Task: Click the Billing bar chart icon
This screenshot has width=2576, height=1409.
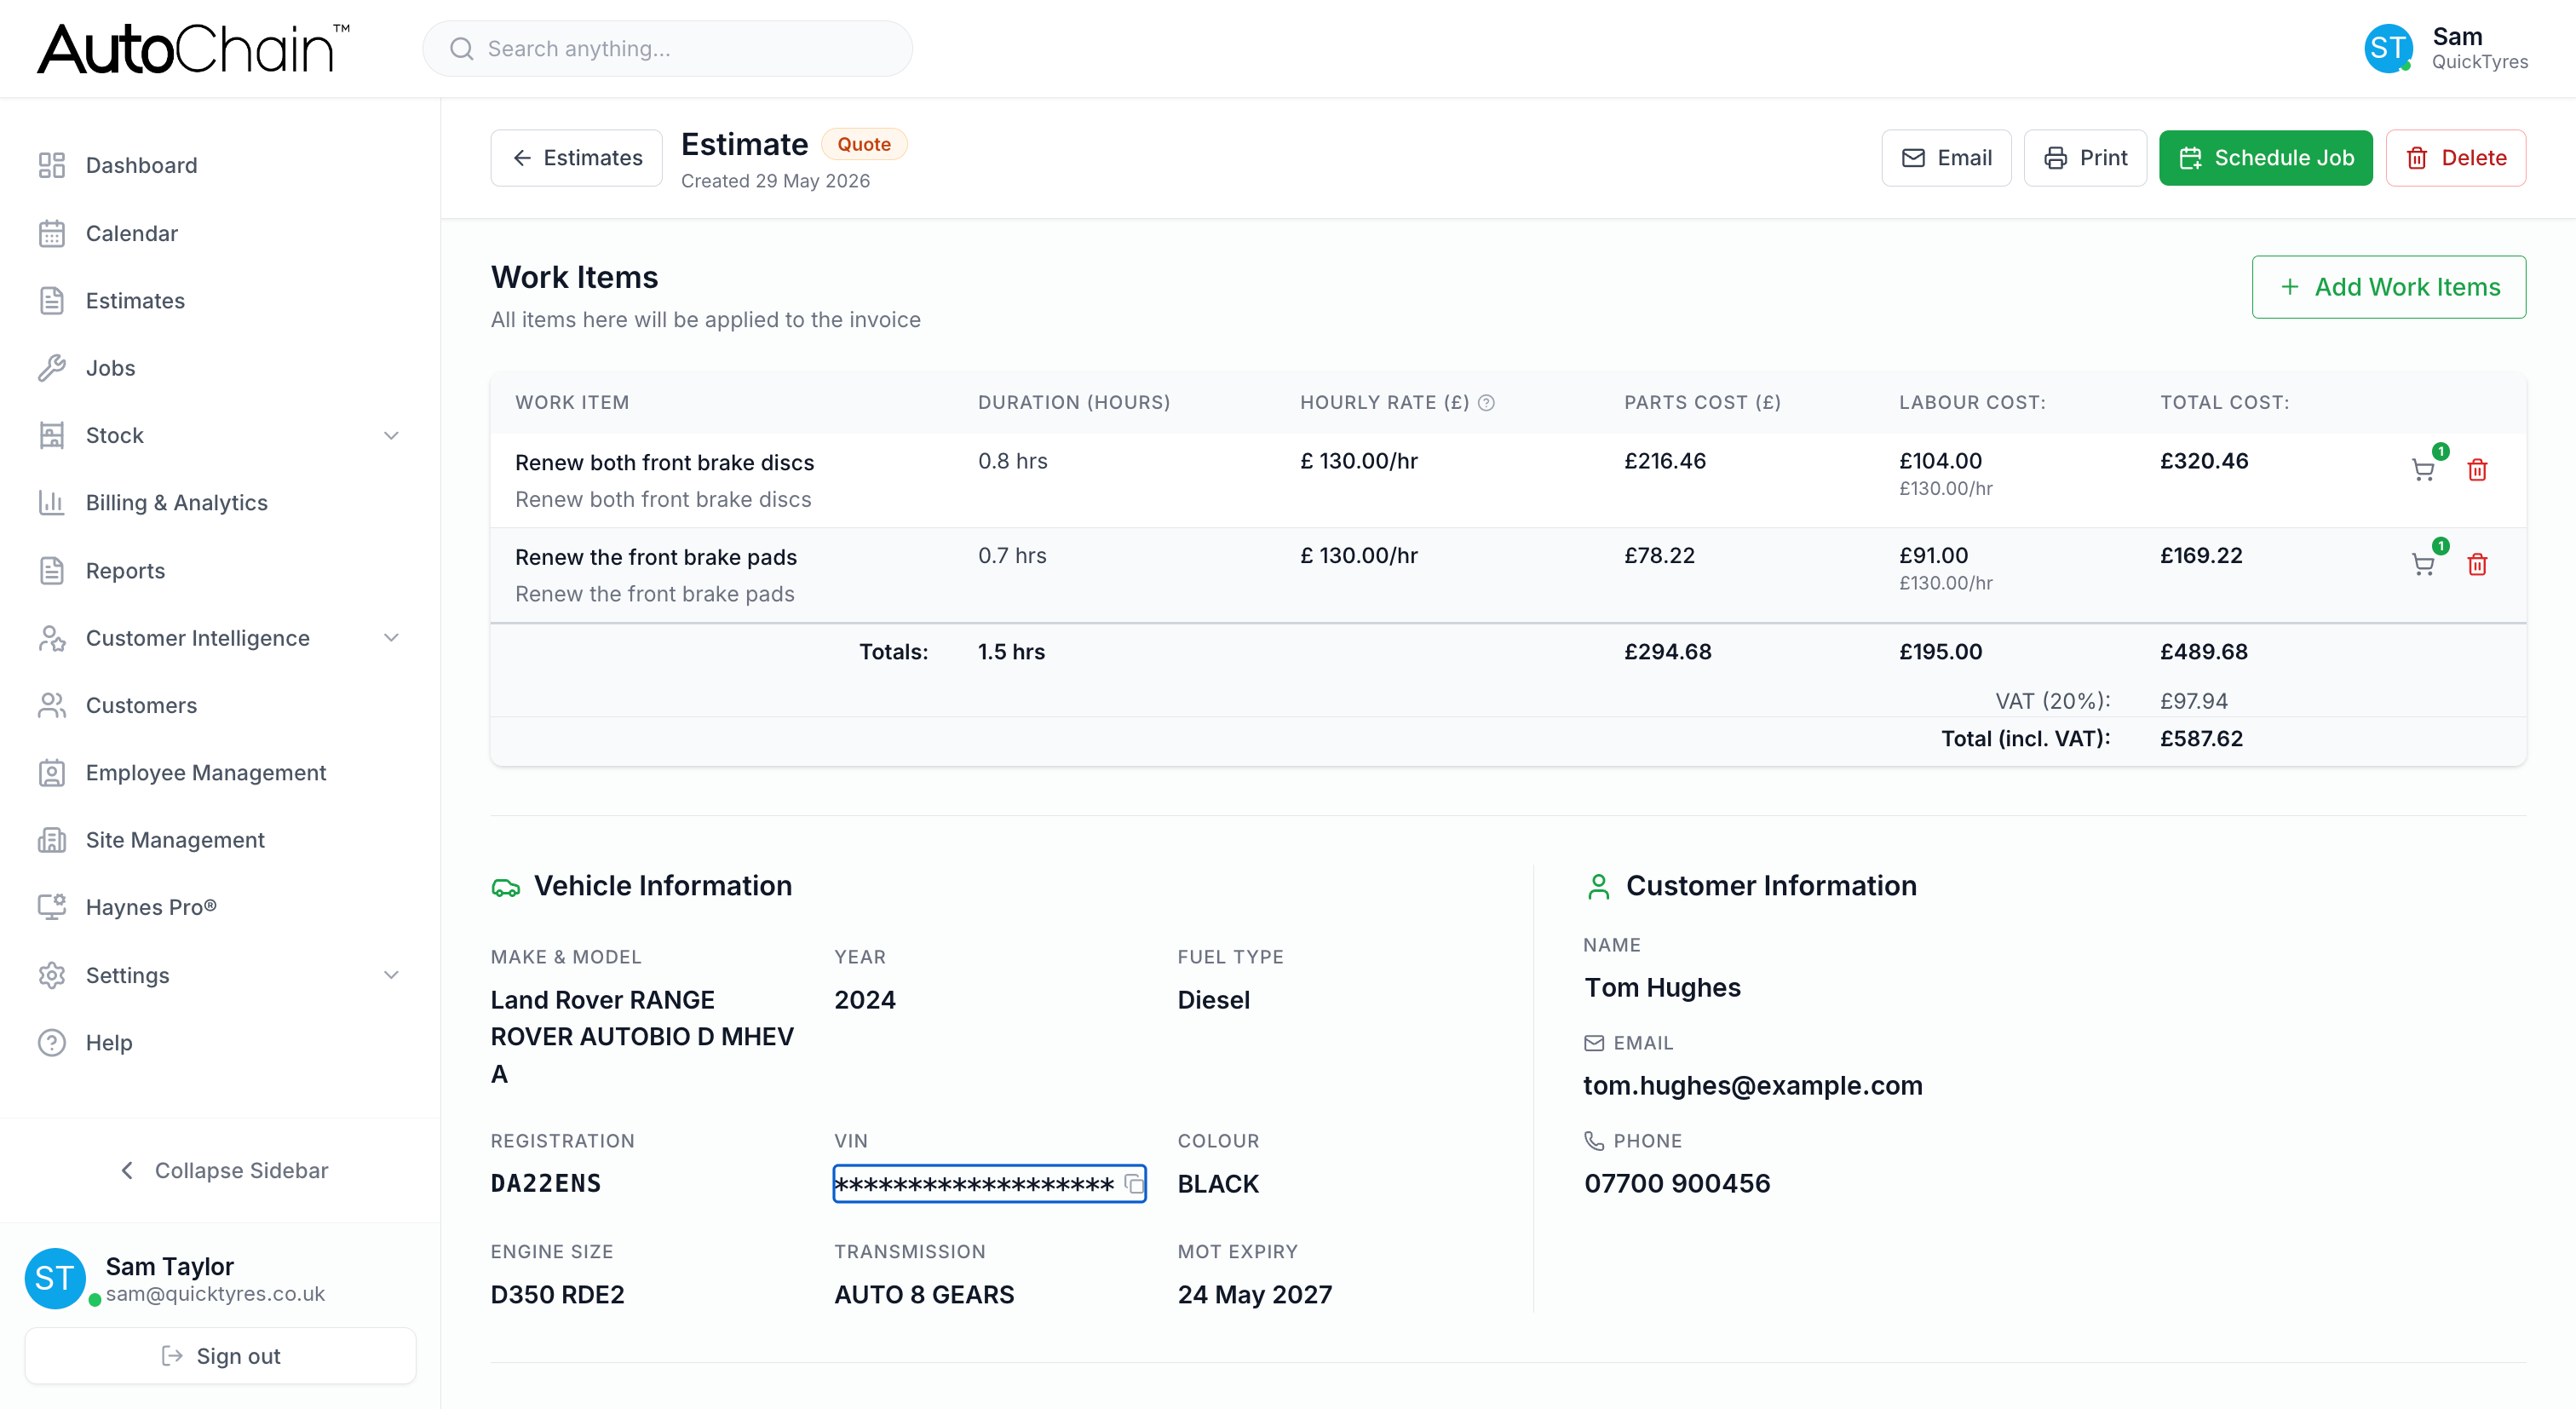Action: pyautogui.click(x=52, y=503)
